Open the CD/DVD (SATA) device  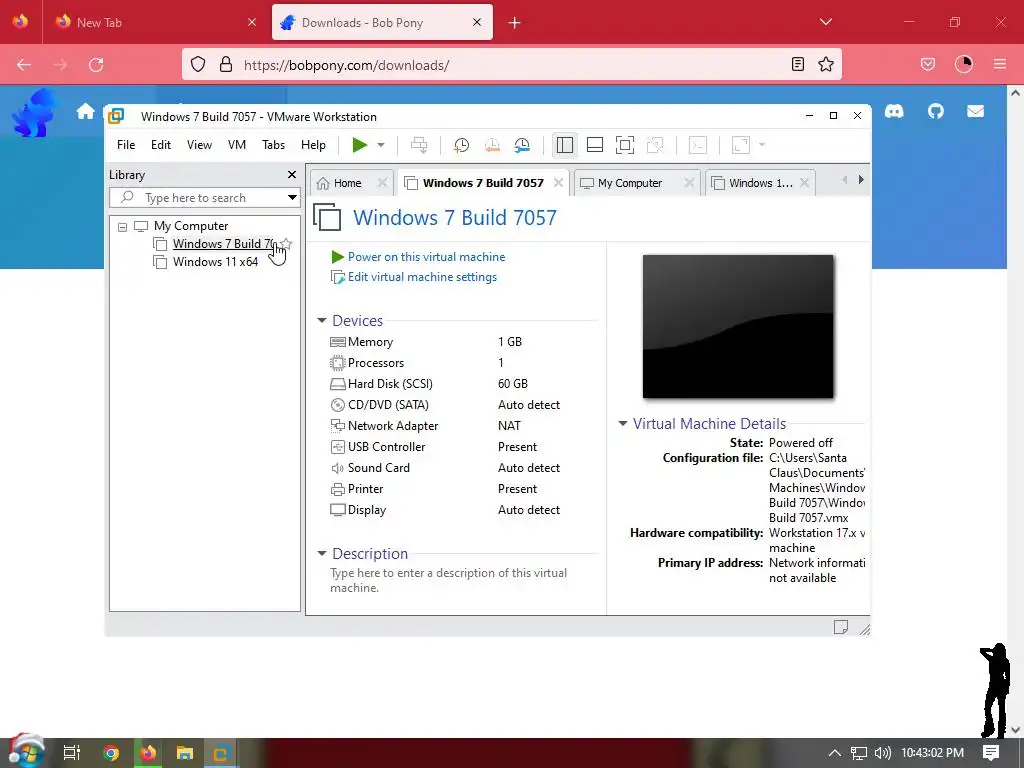379,405
